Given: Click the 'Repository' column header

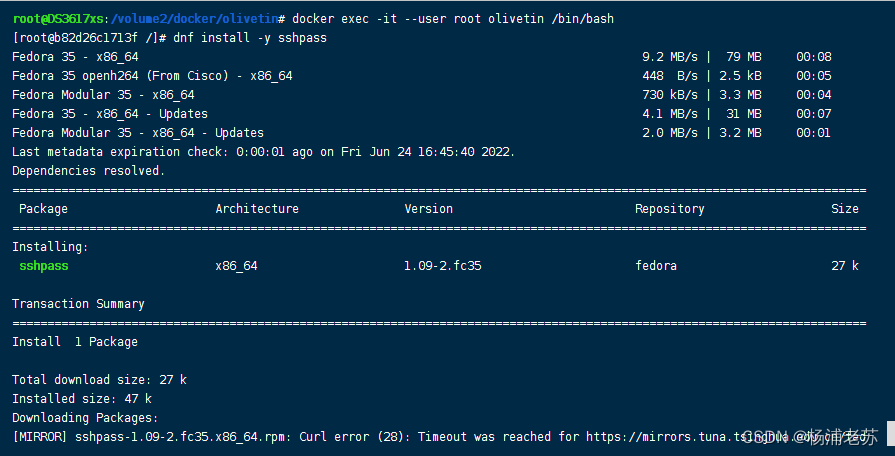Looking at the screenshot, I should tap(670, 209).
